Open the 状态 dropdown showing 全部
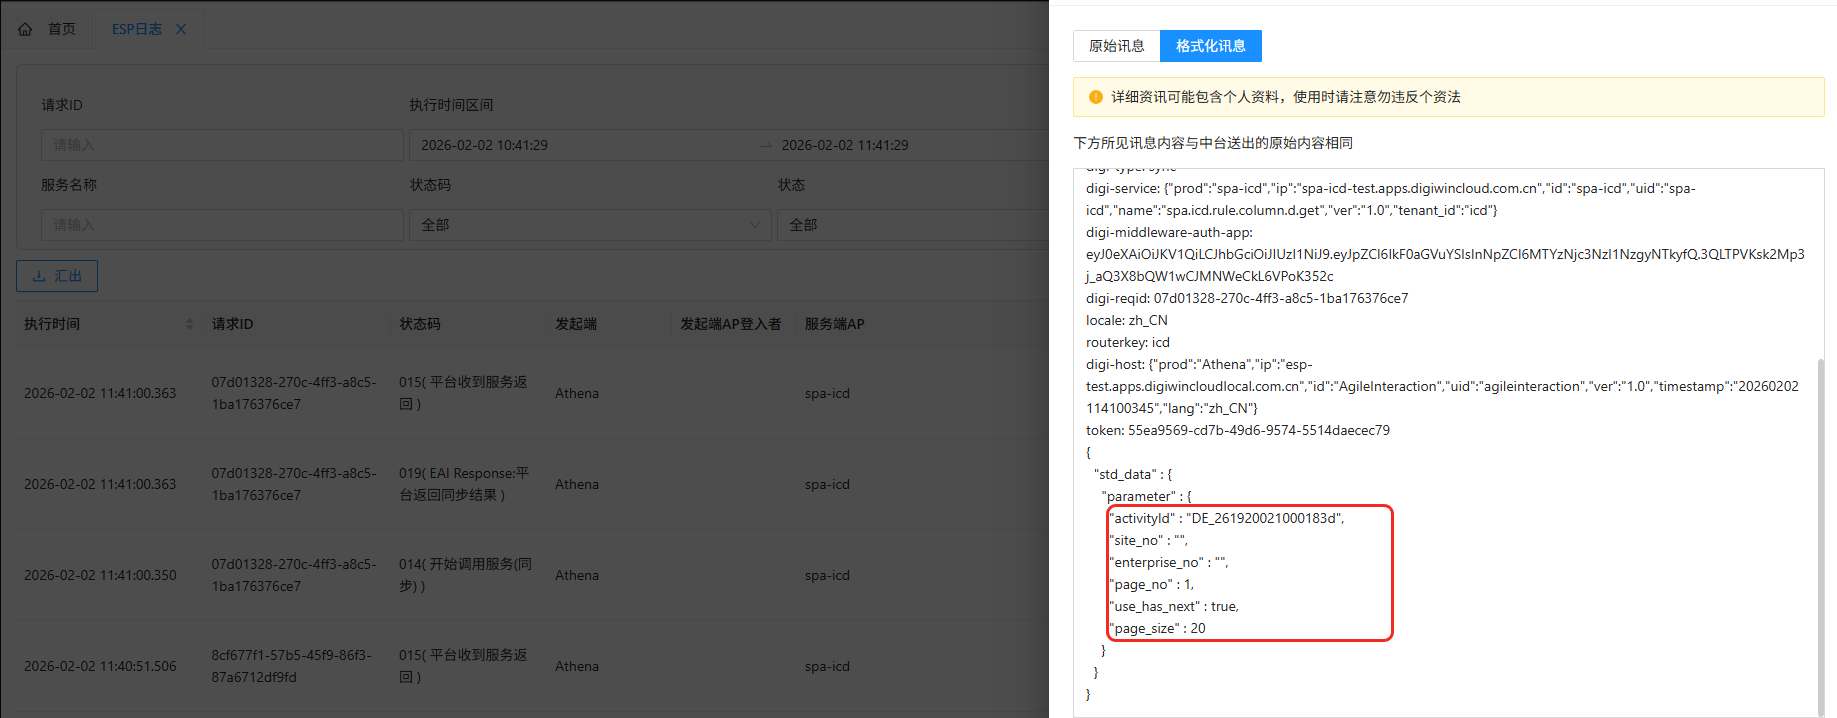Image resolution: width=1837 pixels, height=718 pixels. coord(910,225)
